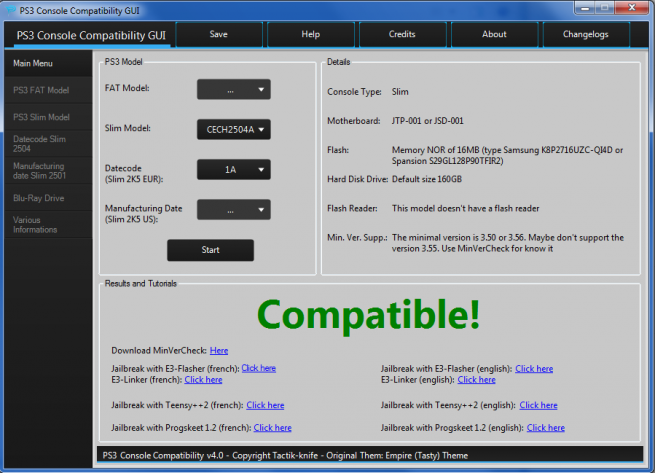Open the Credits page
Image resolution: width=655 pixels, height=473 pixels.
pos(402,34)
